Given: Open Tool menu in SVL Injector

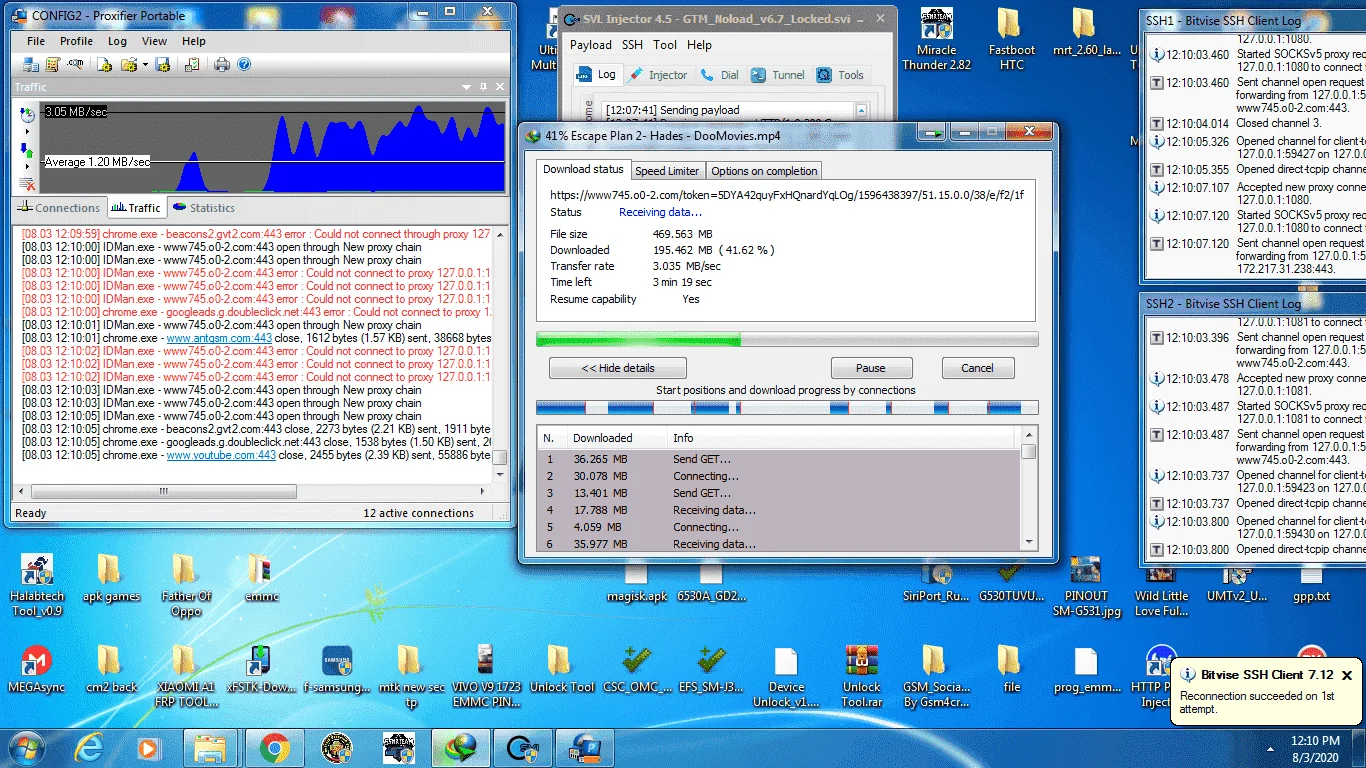Looking at the screenshot, I should [x=665, y=45].
